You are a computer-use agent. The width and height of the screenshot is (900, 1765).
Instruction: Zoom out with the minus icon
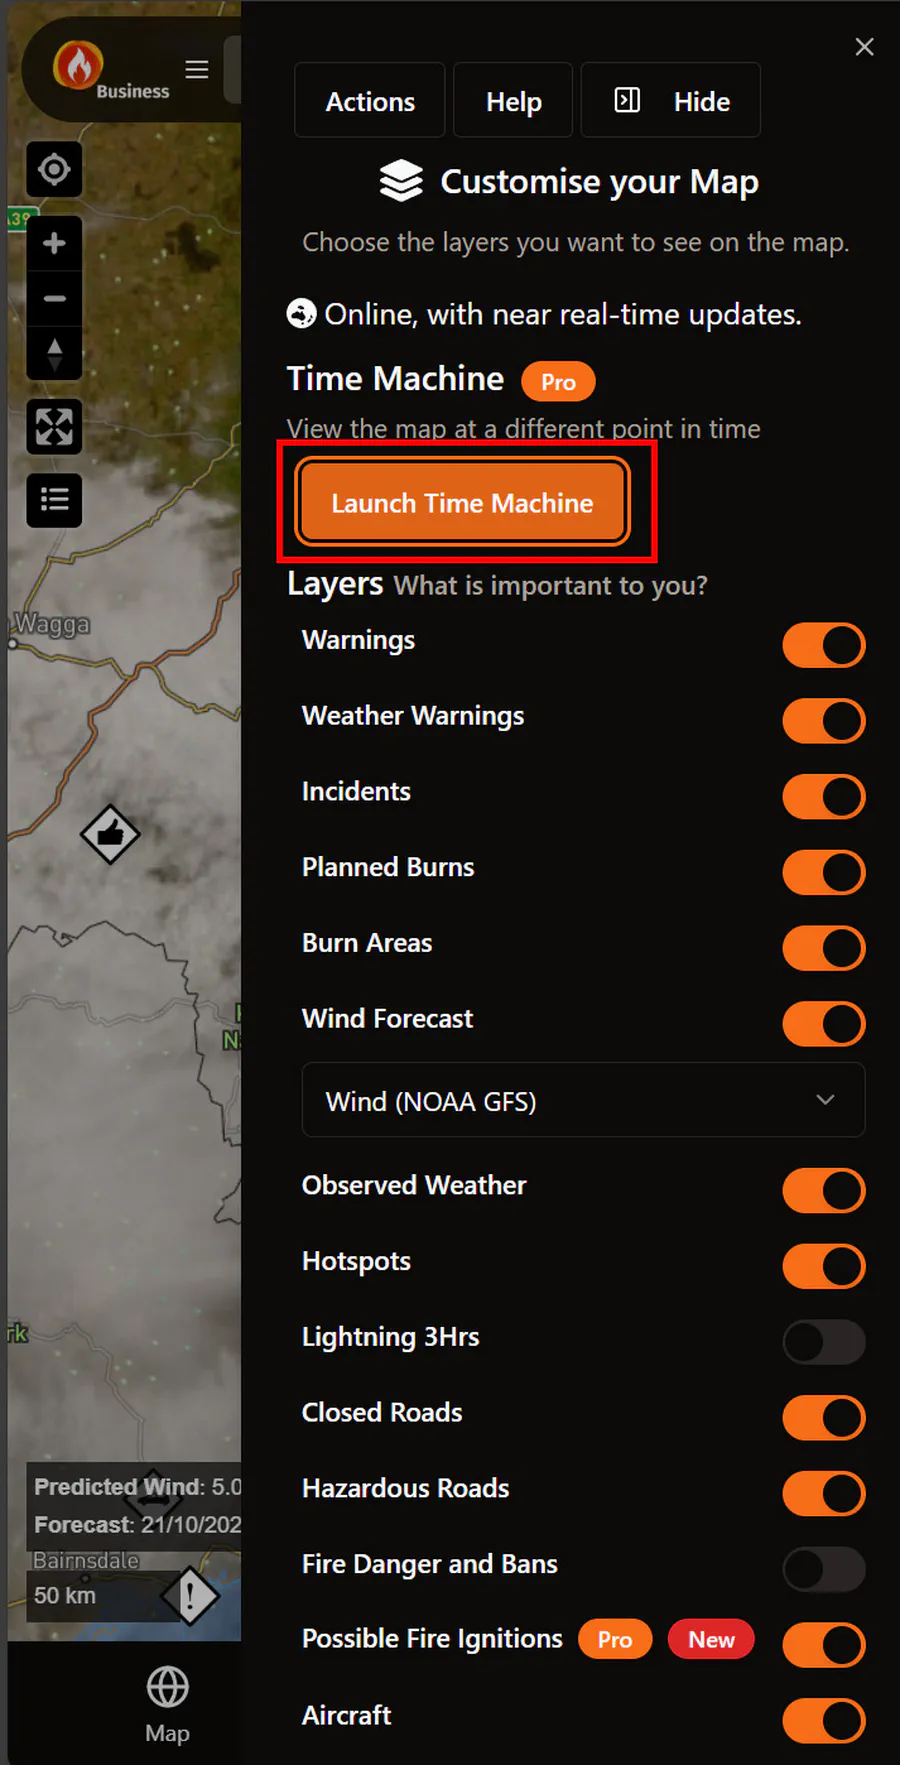pos(54,298)
